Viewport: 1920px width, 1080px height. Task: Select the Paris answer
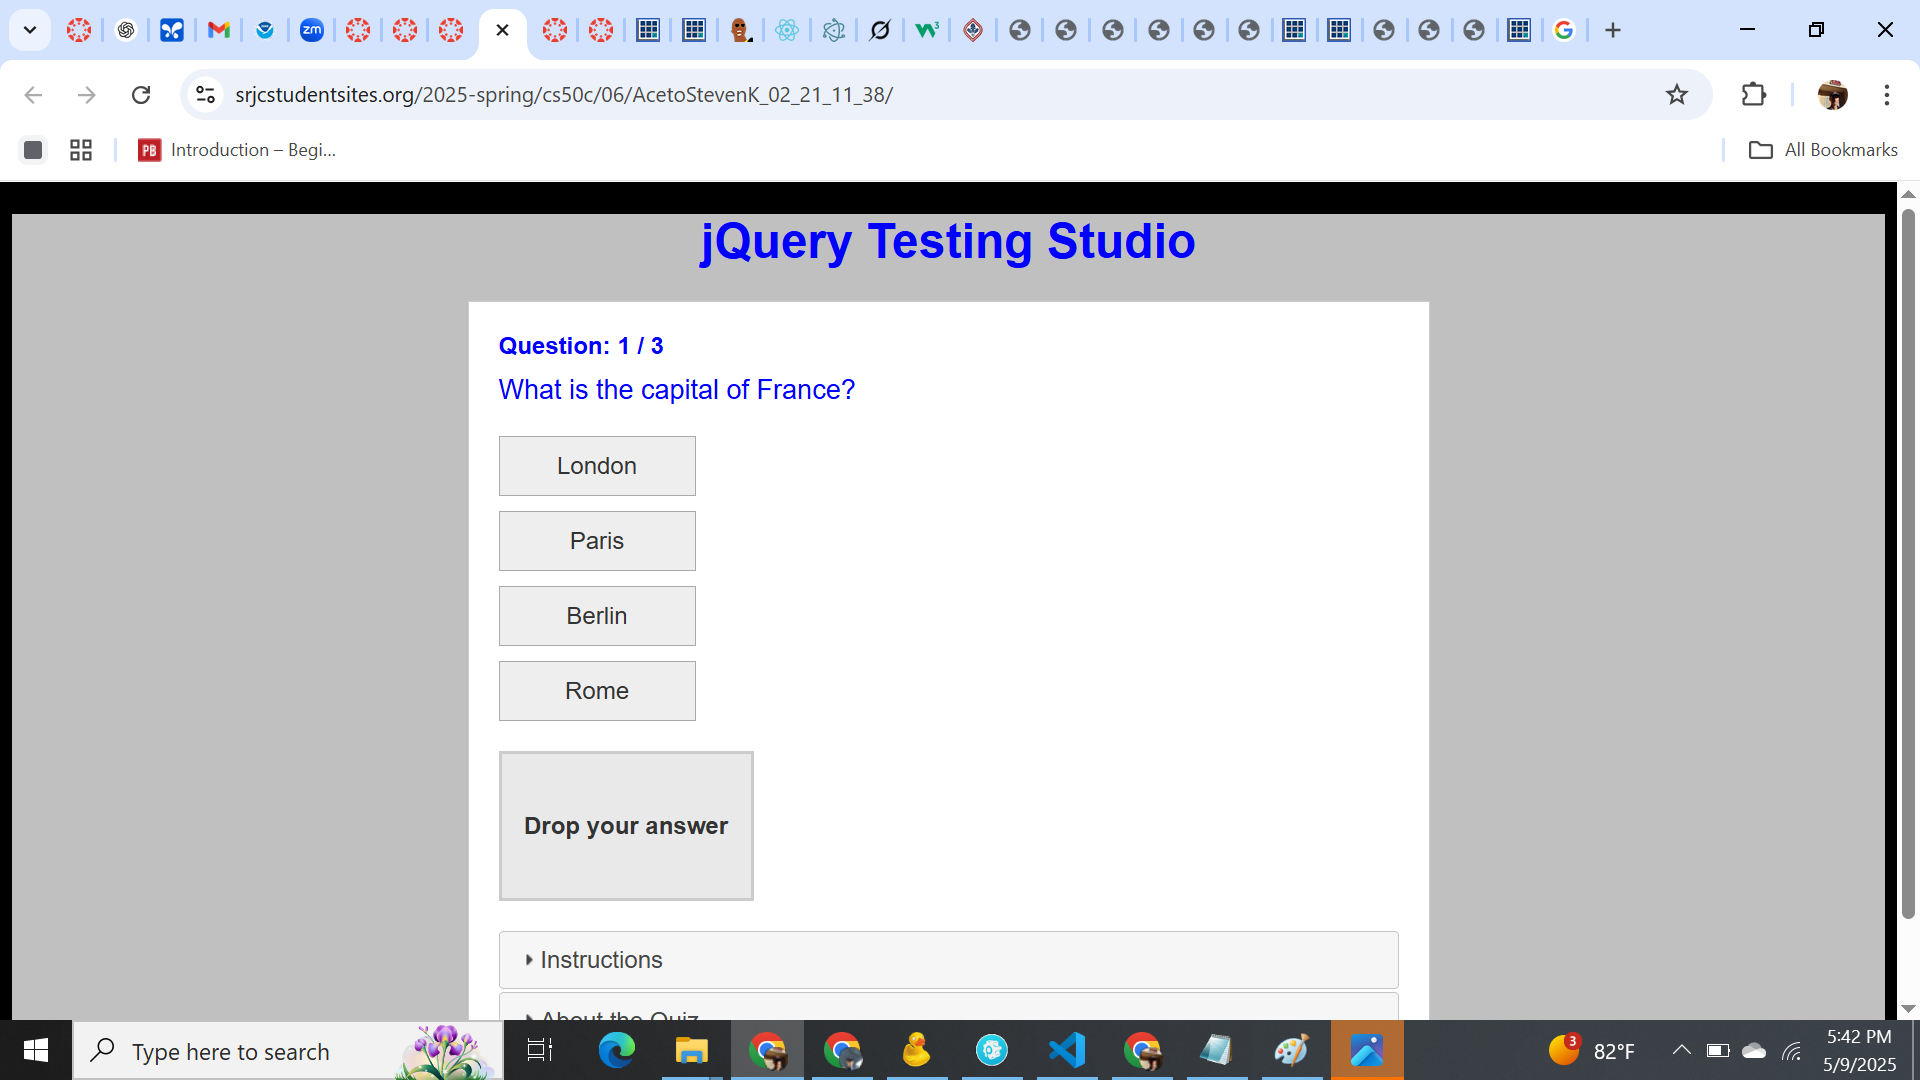[x=597, y=541]
